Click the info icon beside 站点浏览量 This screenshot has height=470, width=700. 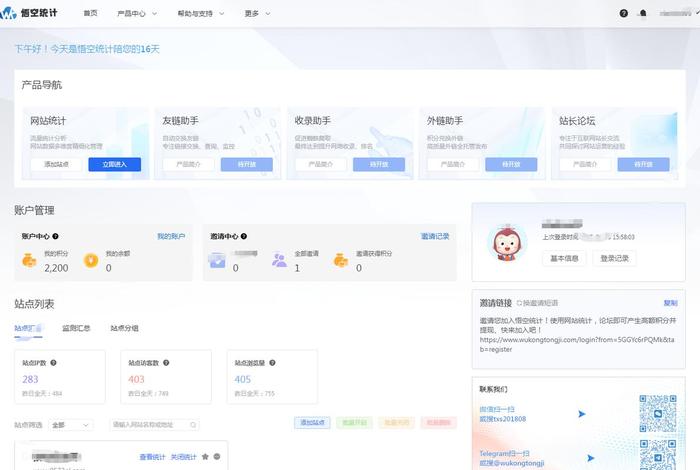tap(272, 363)
